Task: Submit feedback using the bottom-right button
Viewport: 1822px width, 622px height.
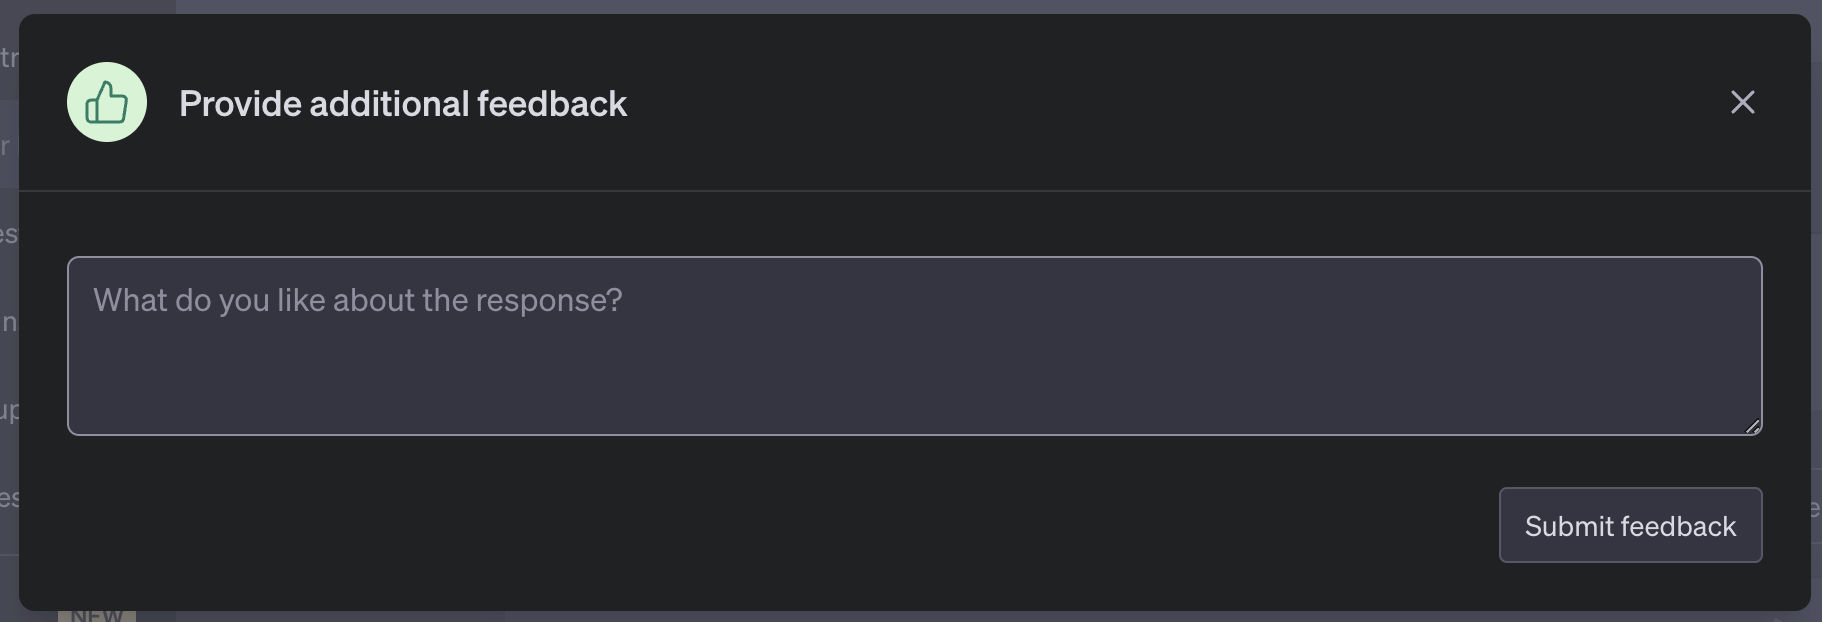Action: tap(1629, 525)
